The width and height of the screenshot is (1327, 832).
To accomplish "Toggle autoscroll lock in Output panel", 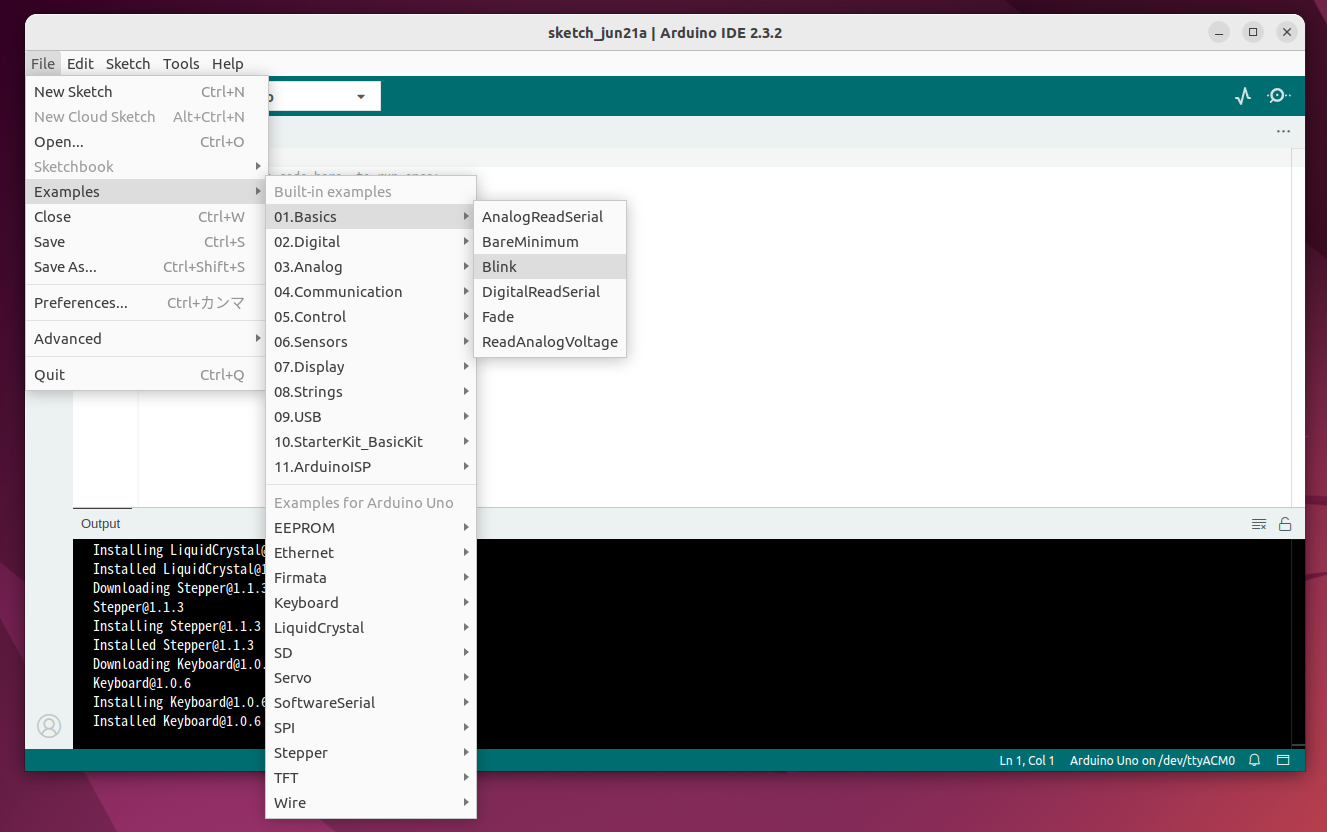I will 1286,522.
